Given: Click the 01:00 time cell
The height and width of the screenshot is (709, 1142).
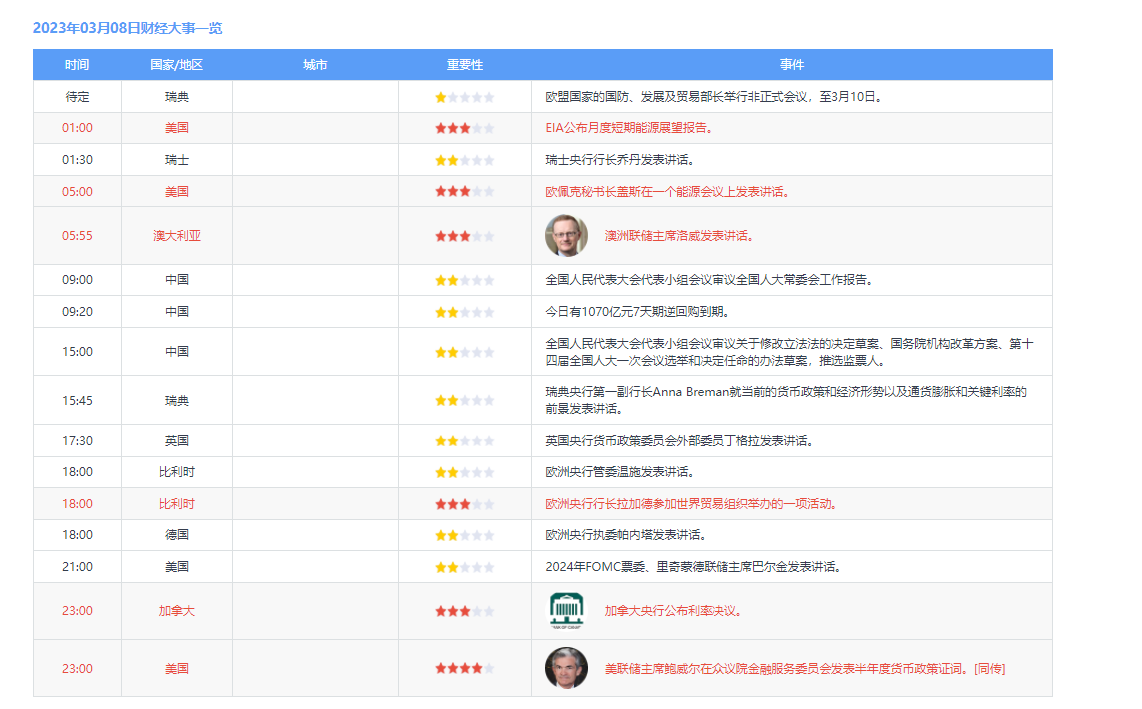Looking at the screenshot, I should (77, 128).
